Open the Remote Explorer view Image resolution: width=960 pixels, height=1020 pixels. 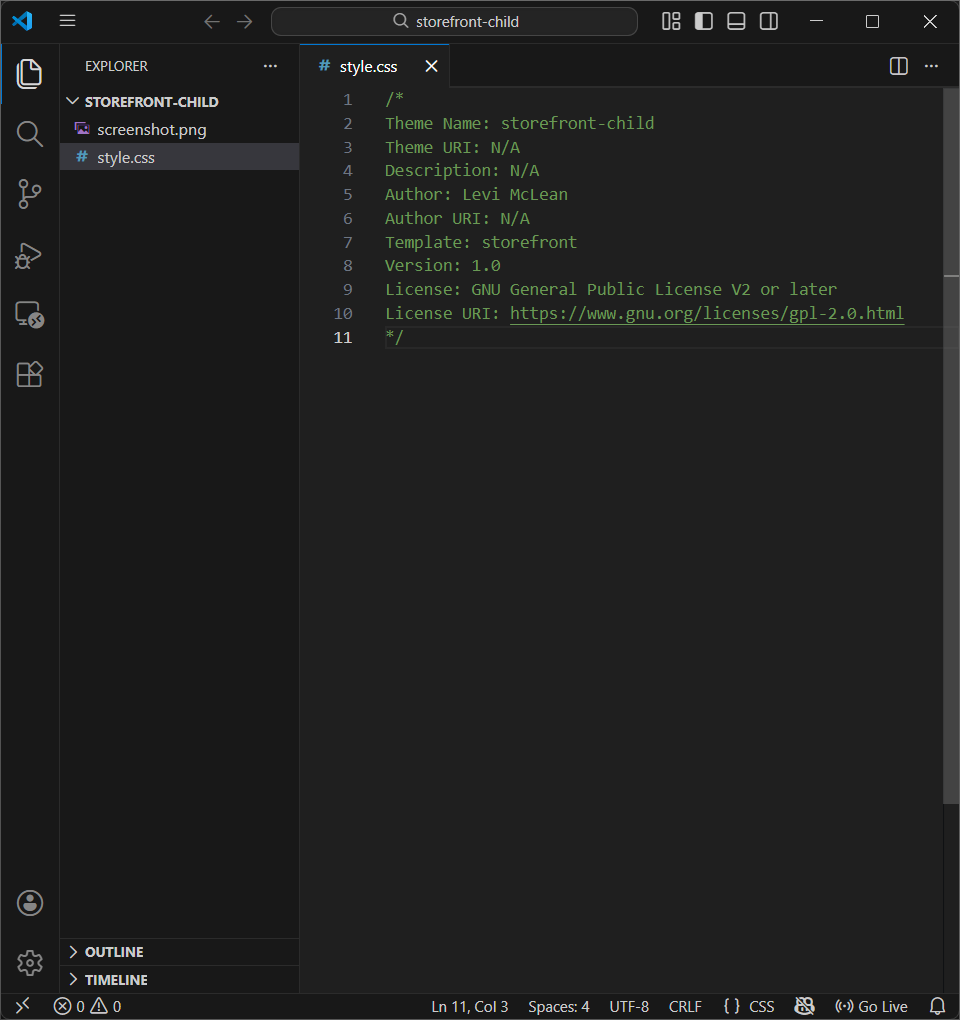pyautogui.click(x=30, y=315)
